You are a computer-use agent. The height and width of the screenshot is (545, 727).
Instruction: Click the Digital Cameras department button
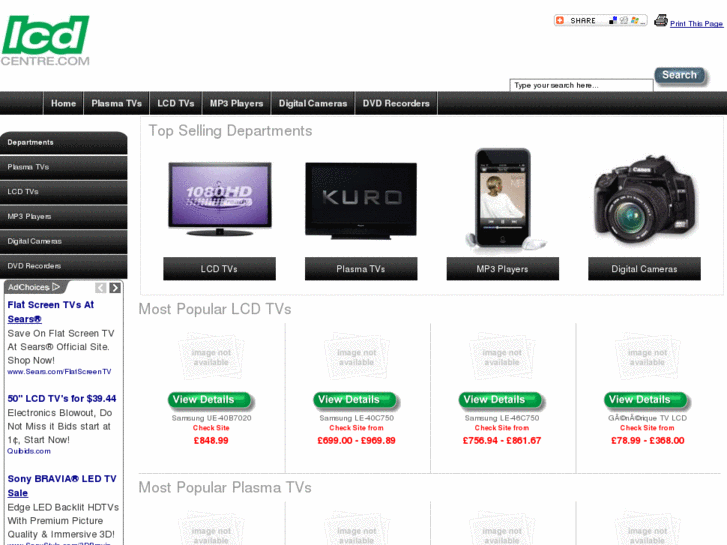pos(644,269)
